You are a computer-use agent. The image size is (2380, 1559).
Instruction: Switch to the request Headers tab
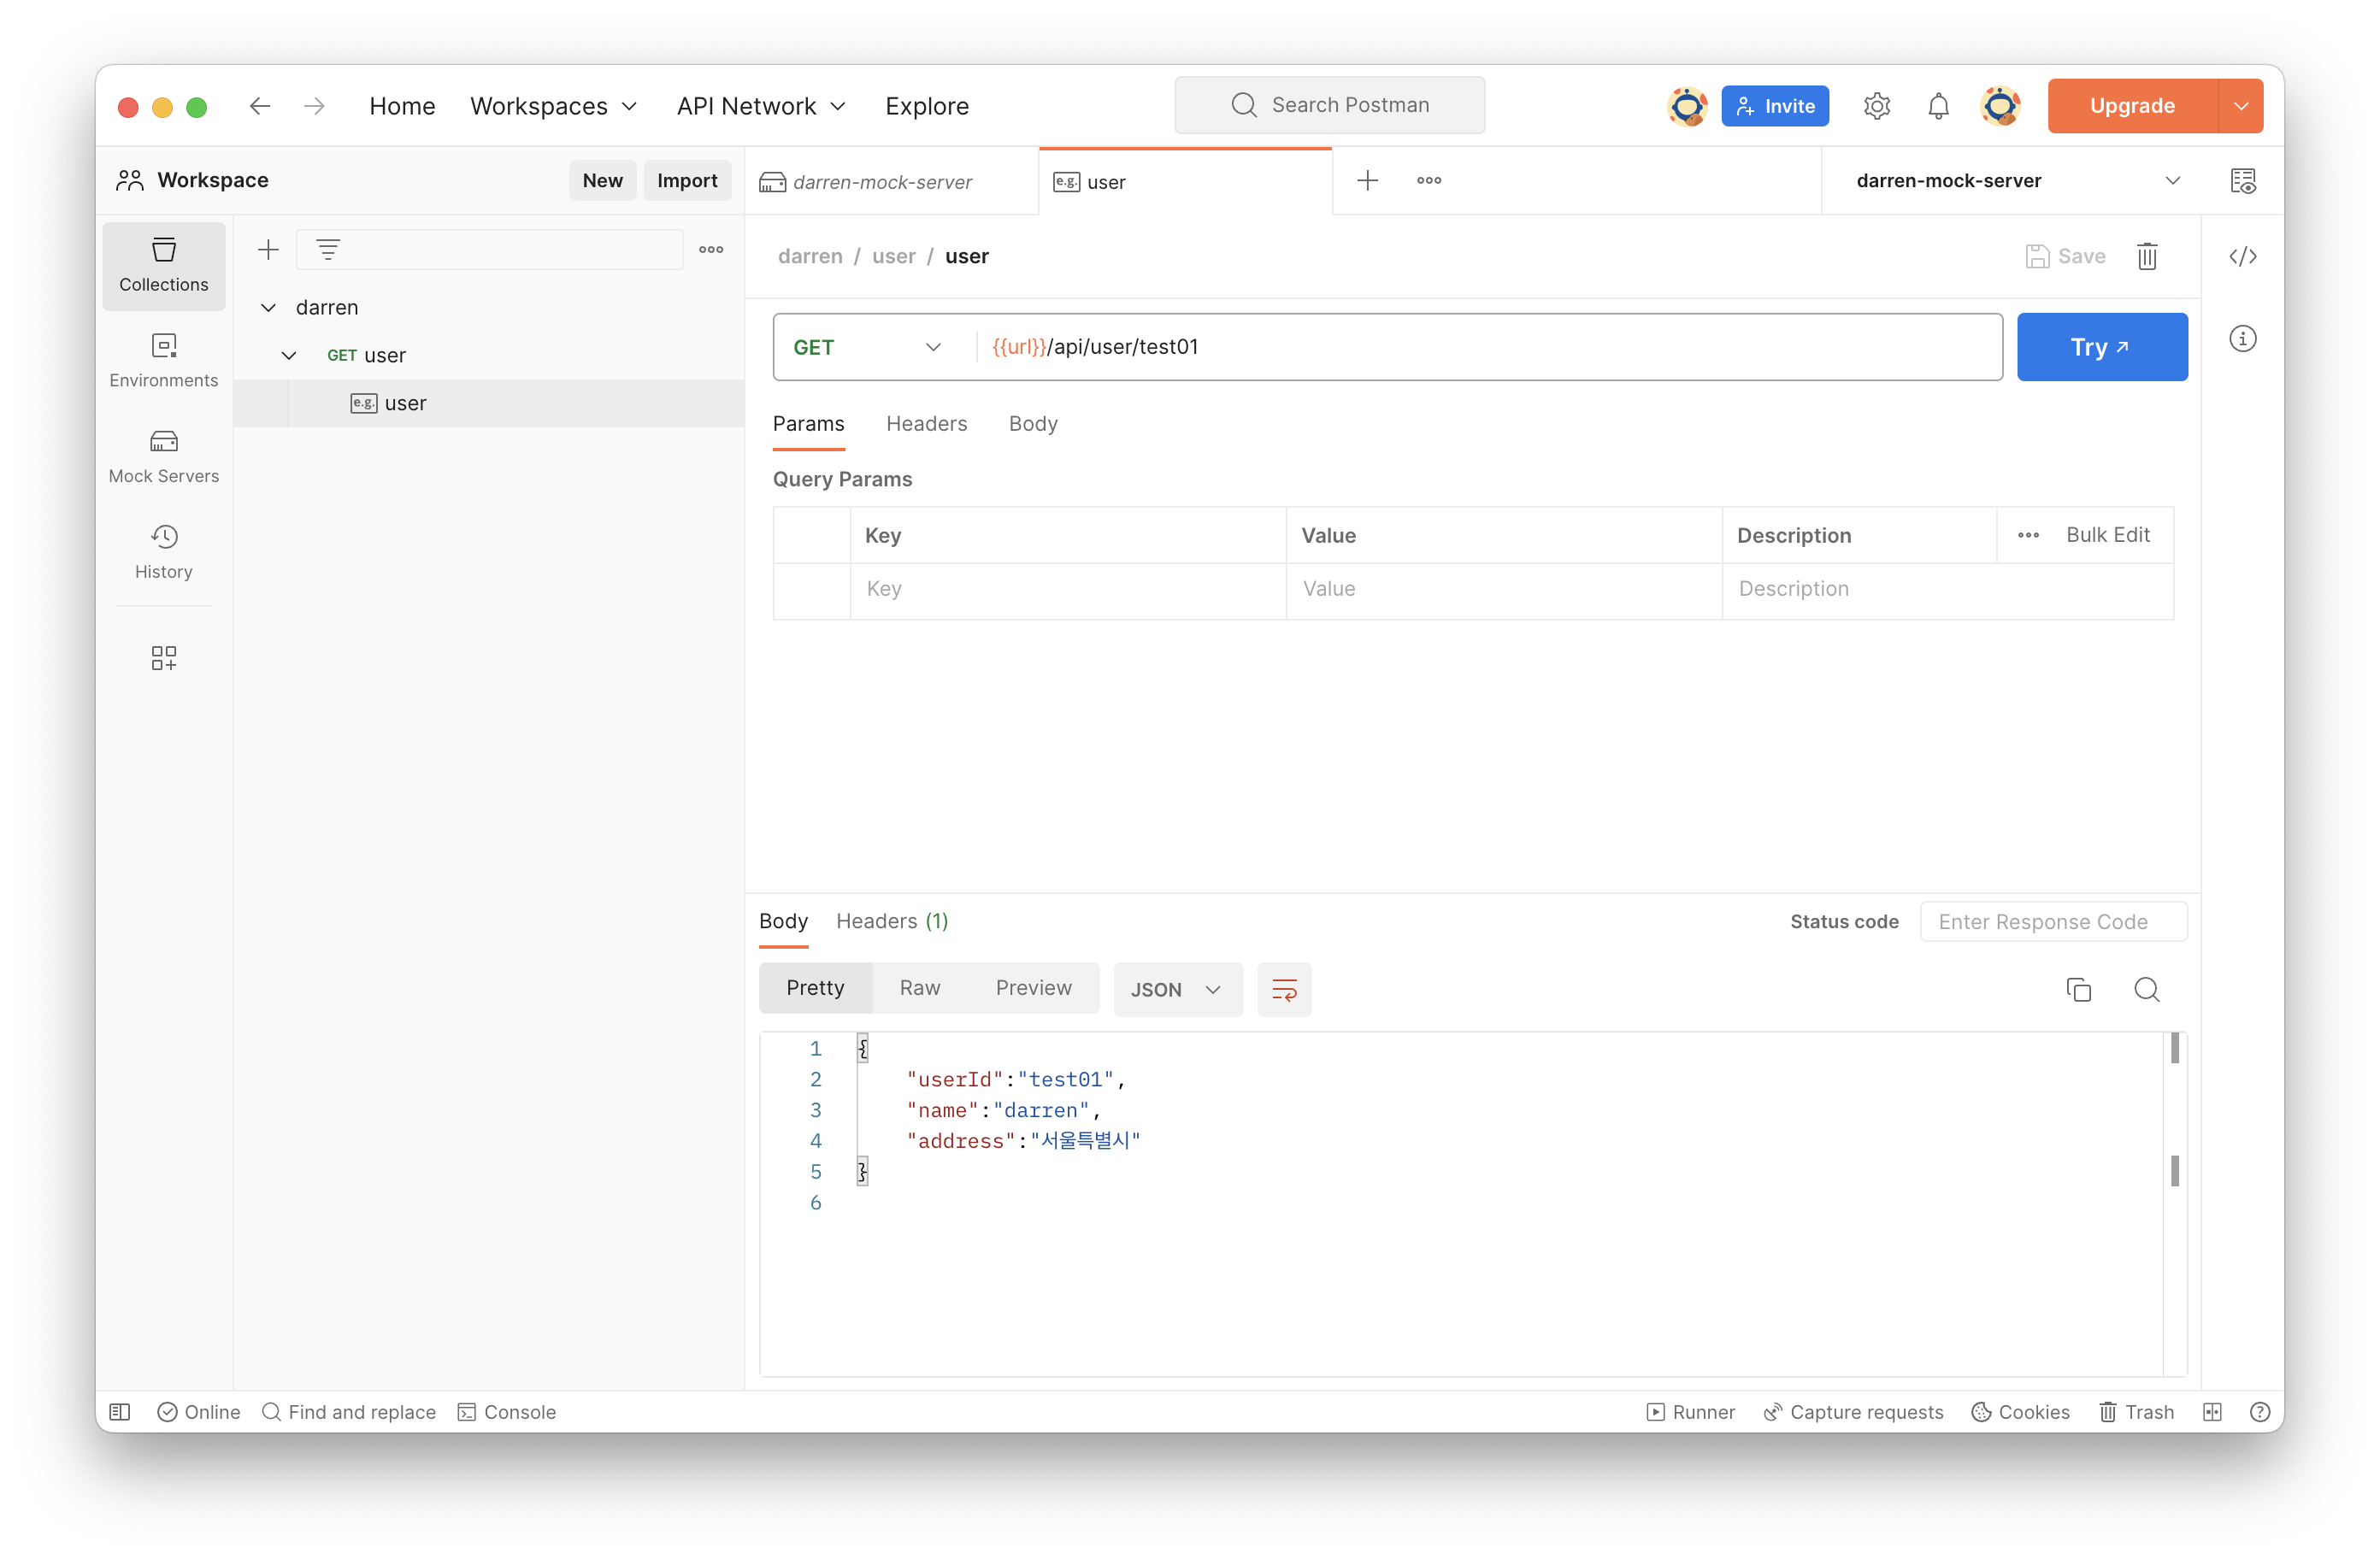click(926, 424)
